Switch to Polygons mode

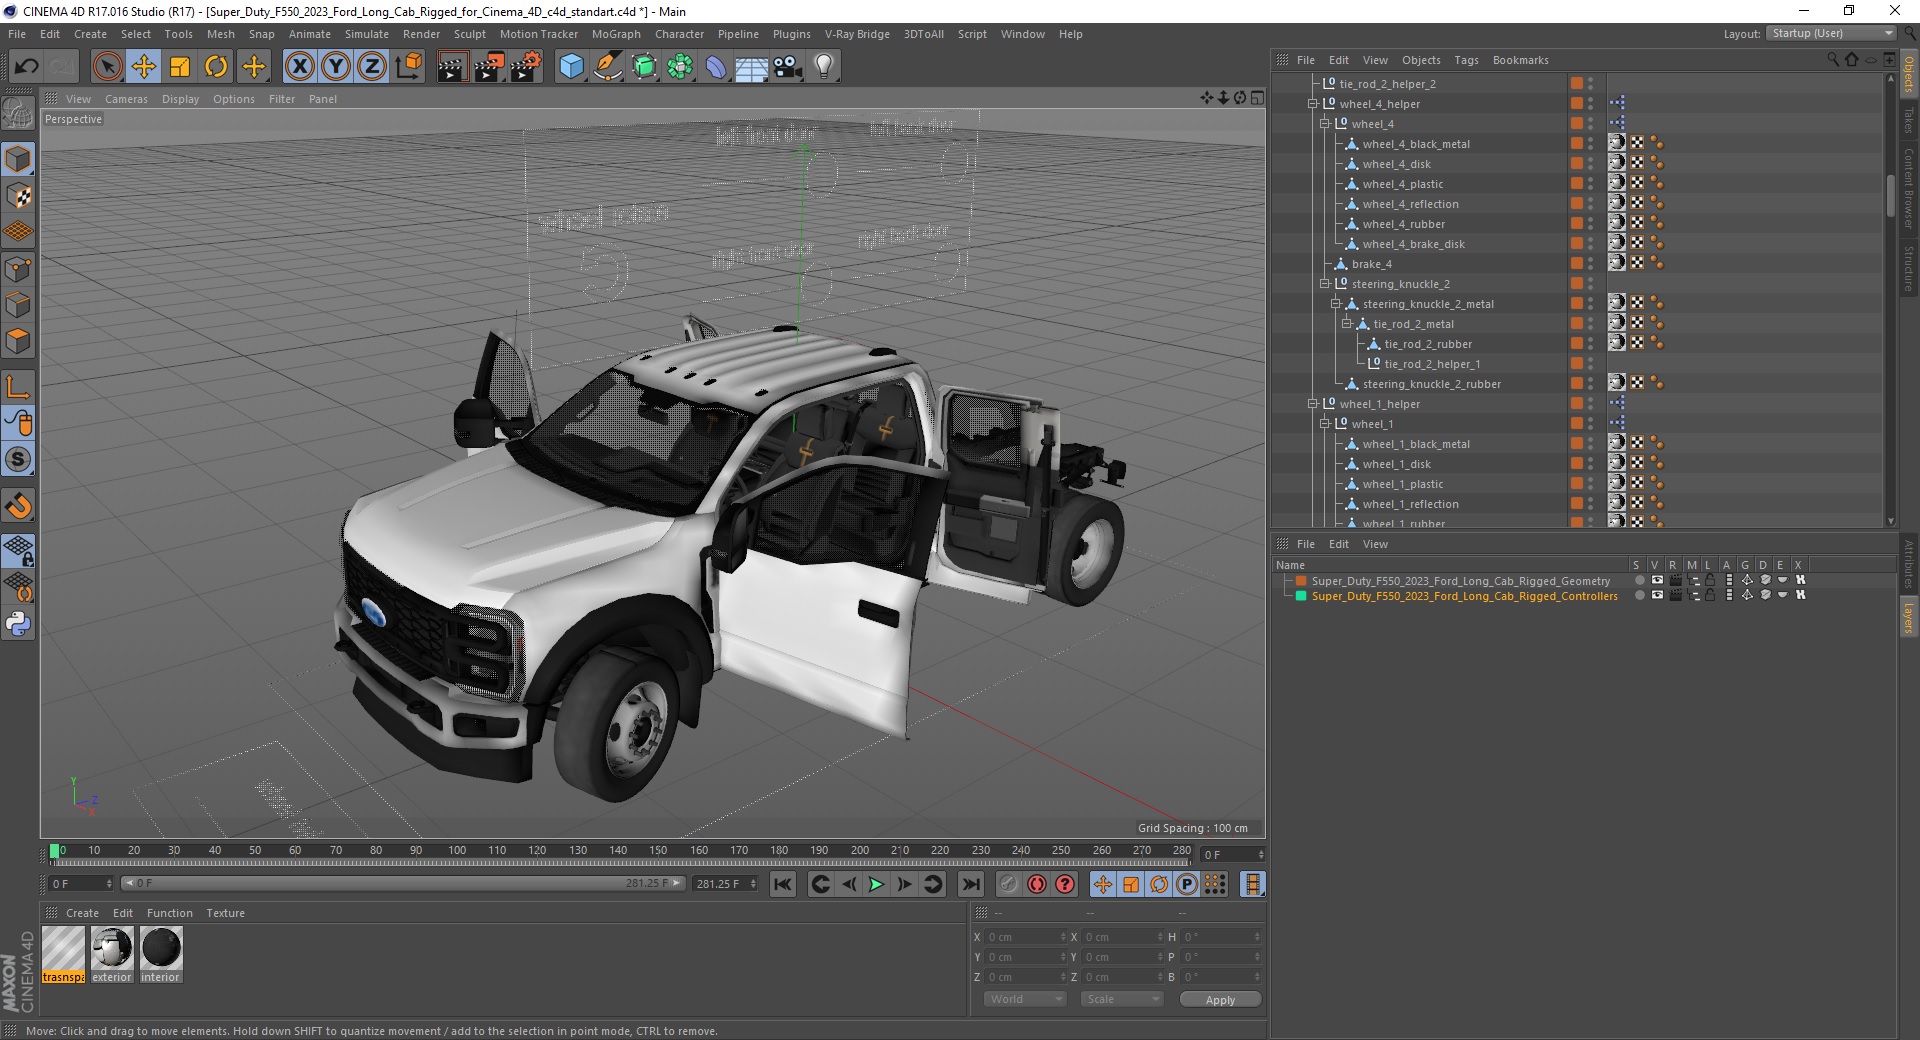click(18, 341)
